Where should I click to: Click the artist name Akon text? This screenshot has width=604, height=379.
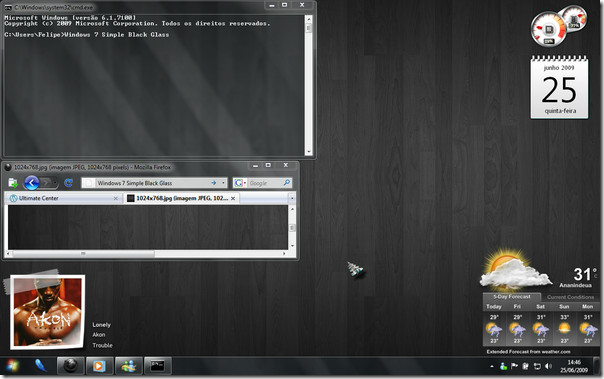99,335
